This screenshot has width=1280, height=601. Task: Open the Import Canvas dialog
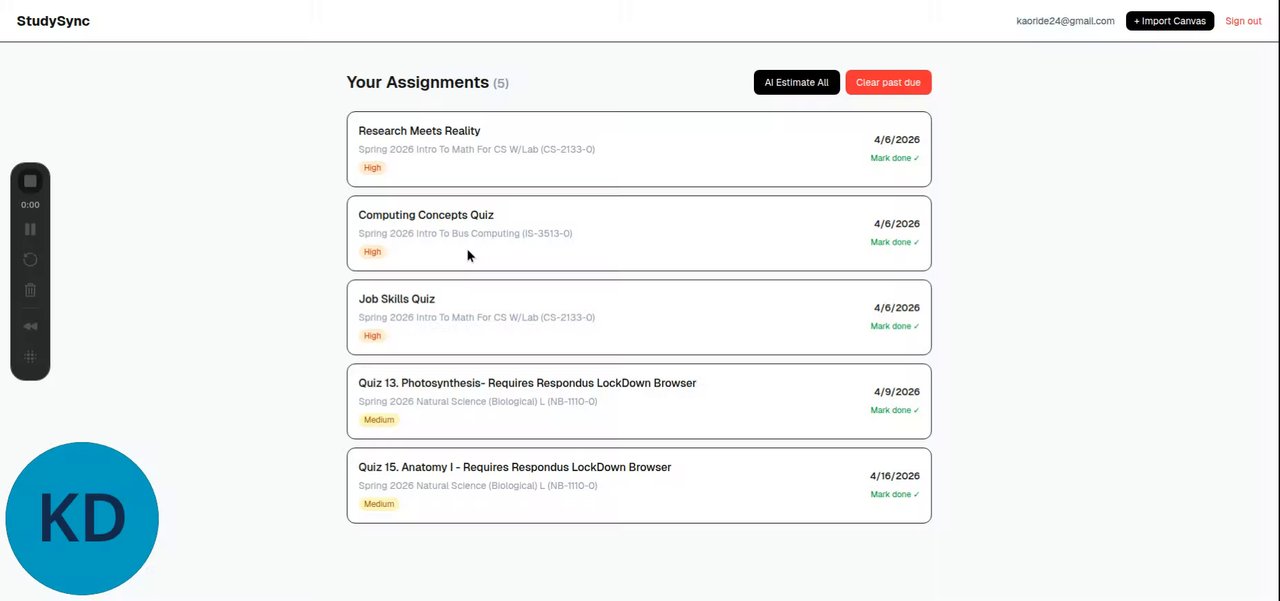click(x=1169, y=21)
